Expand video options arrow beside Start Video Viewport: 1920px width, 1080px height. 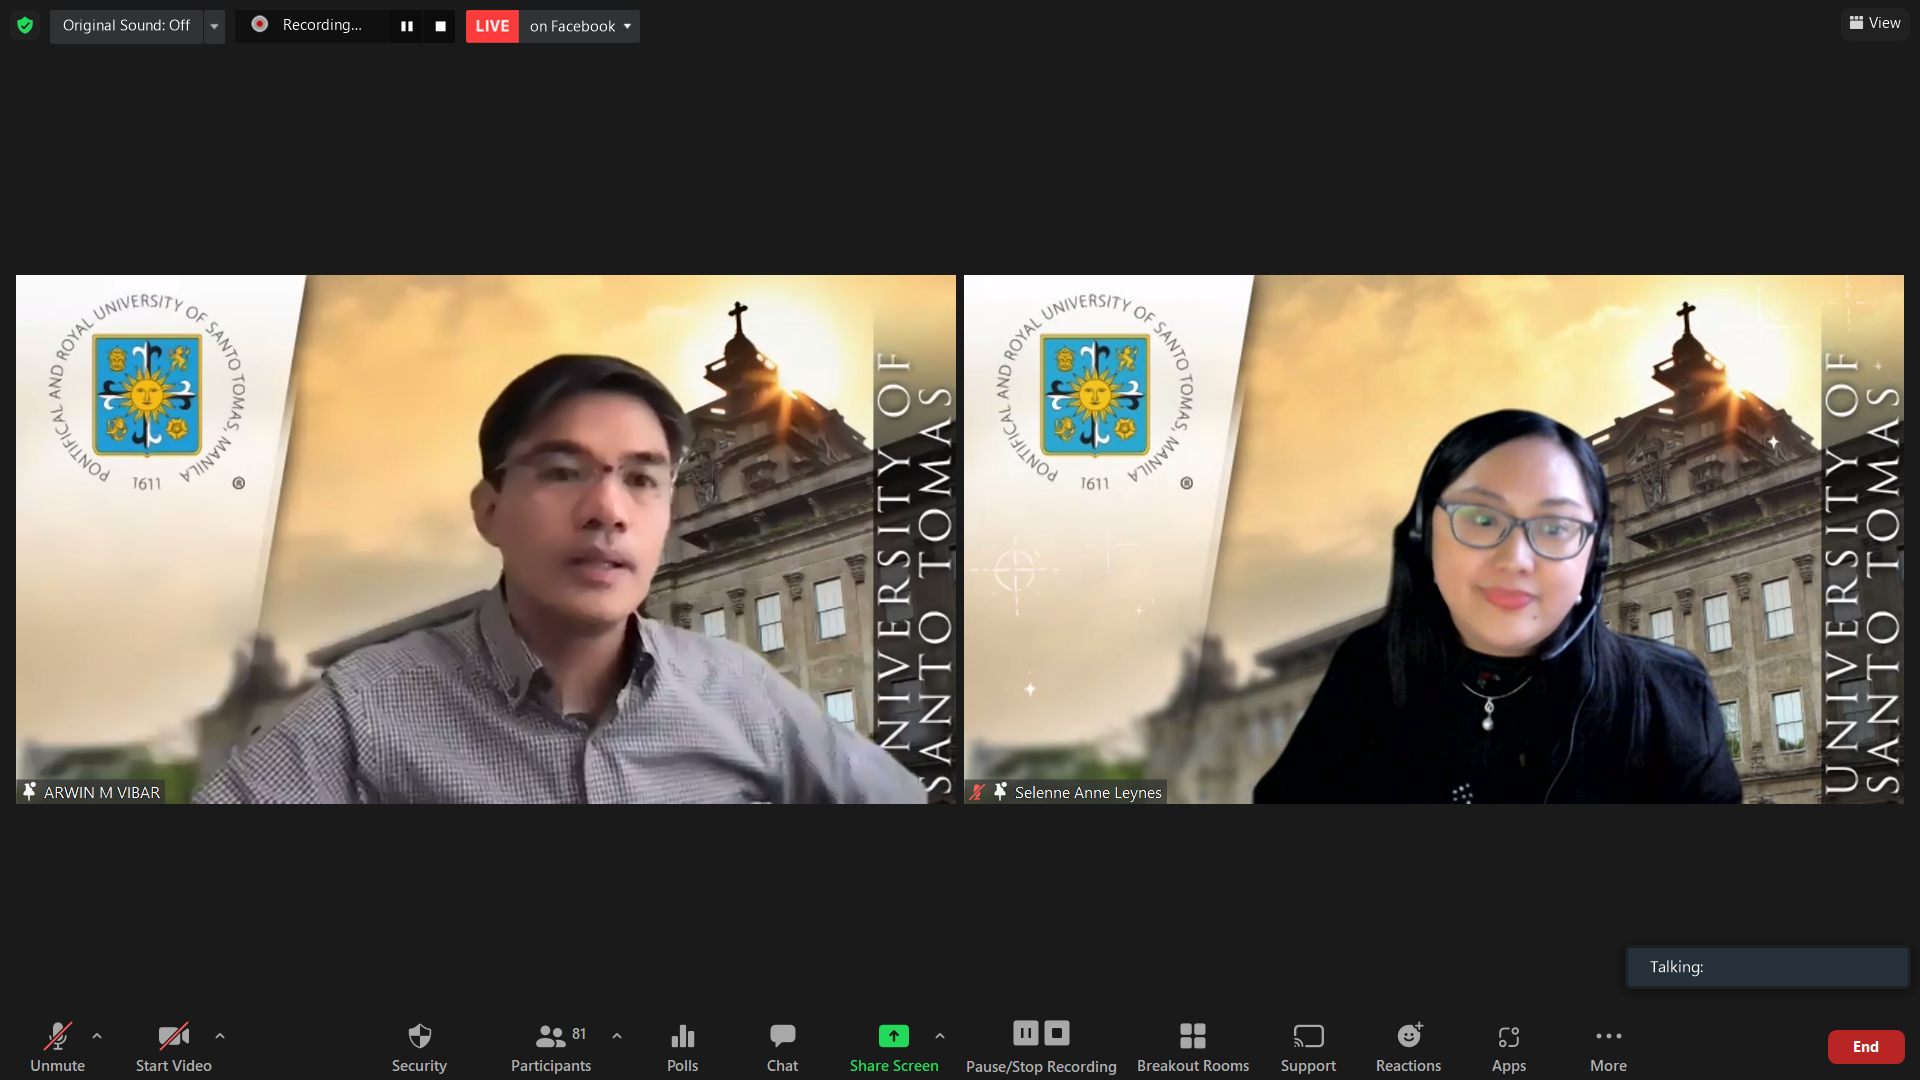pyautogui.click(x=220, y=1036)
